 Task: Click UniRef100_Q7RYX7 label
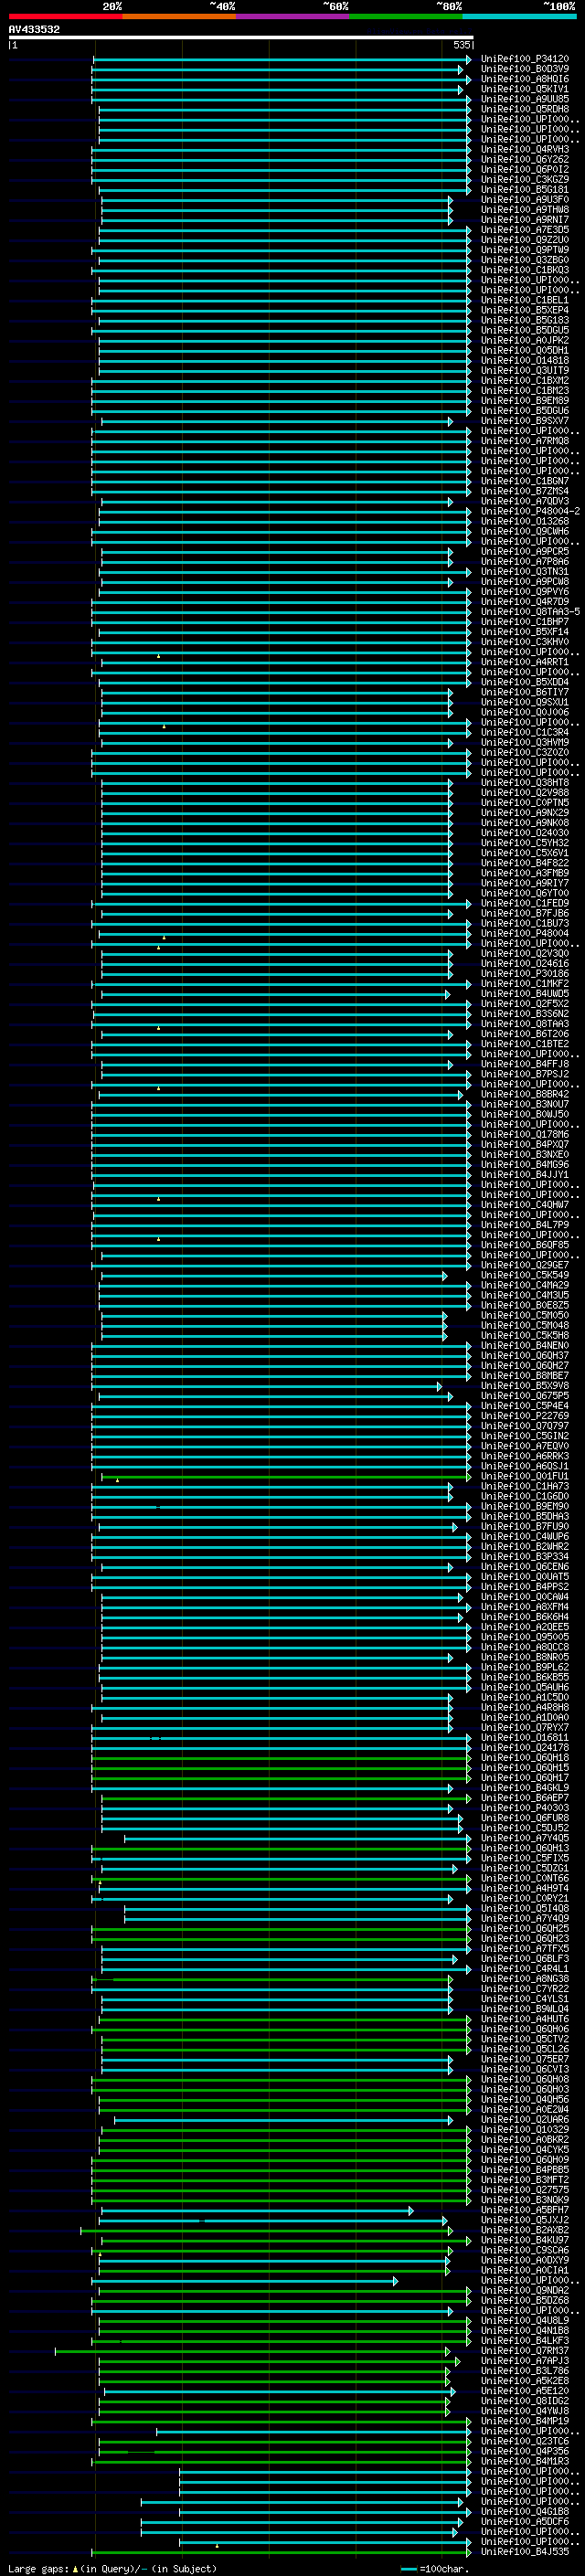(524, 1728)
